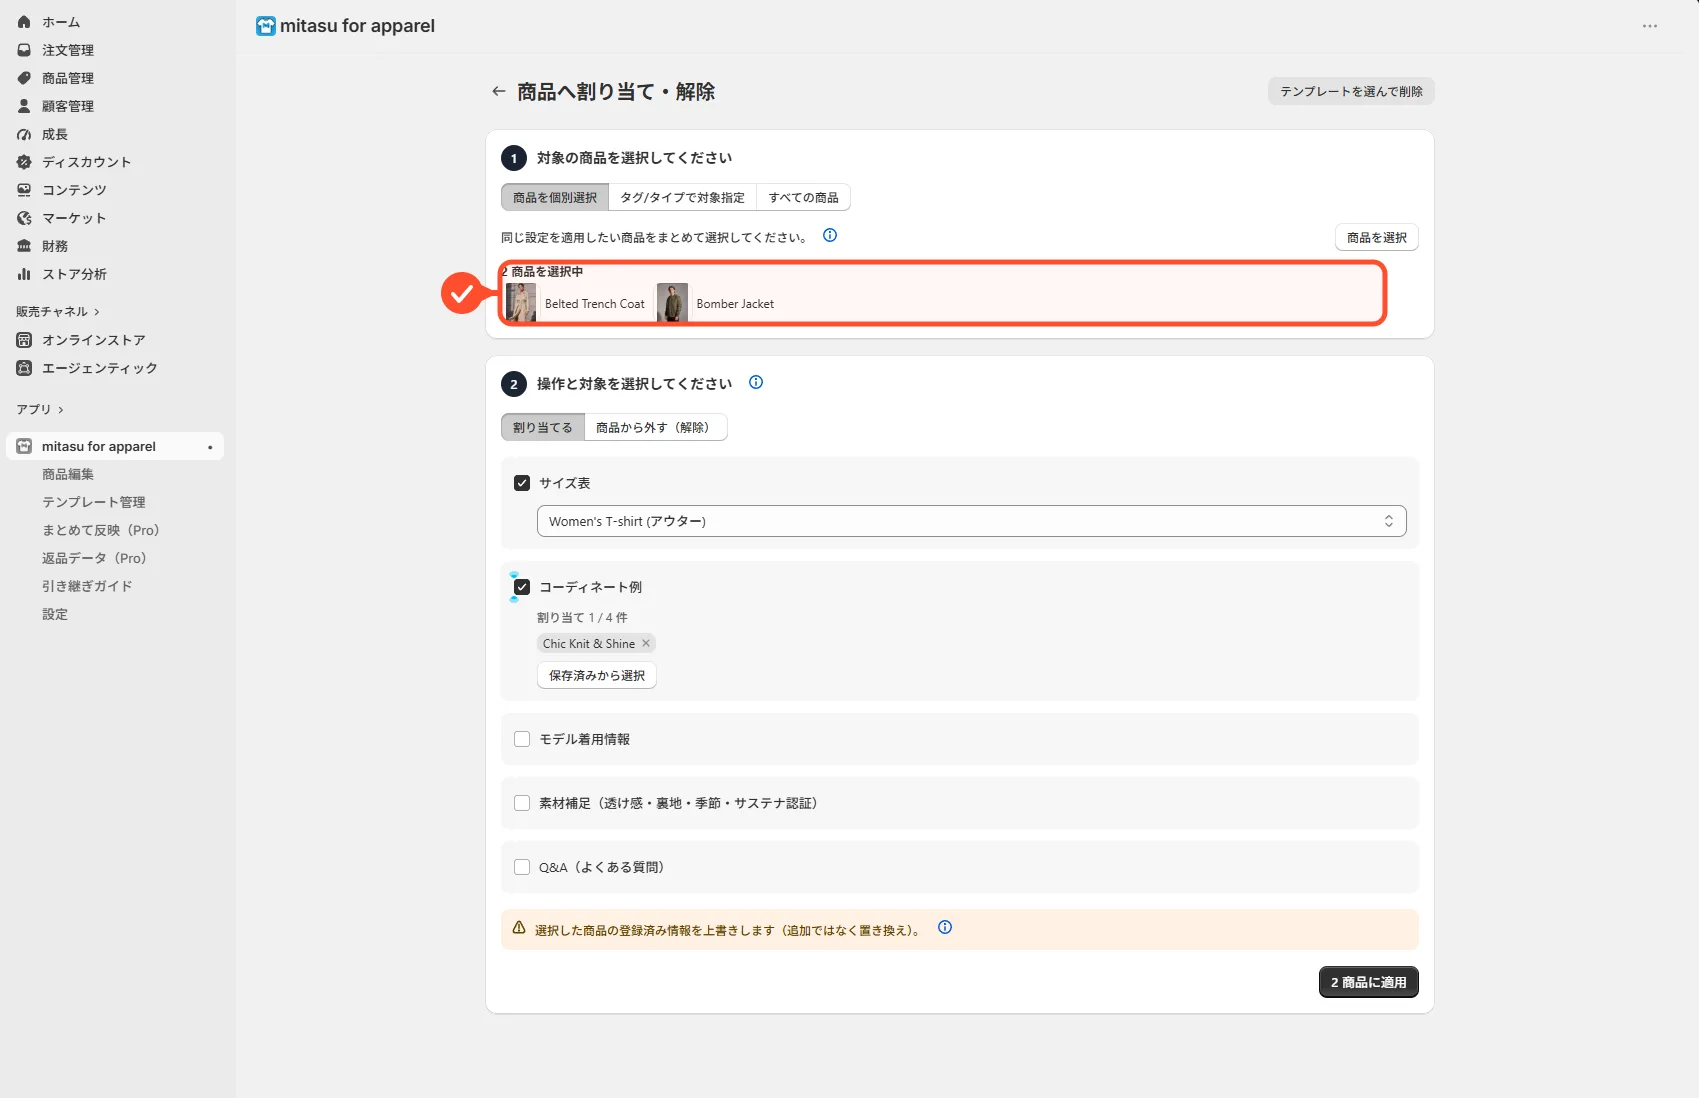Click the エージェンティック channel icon
The image size is (1699, 1098).
point(24,368)
